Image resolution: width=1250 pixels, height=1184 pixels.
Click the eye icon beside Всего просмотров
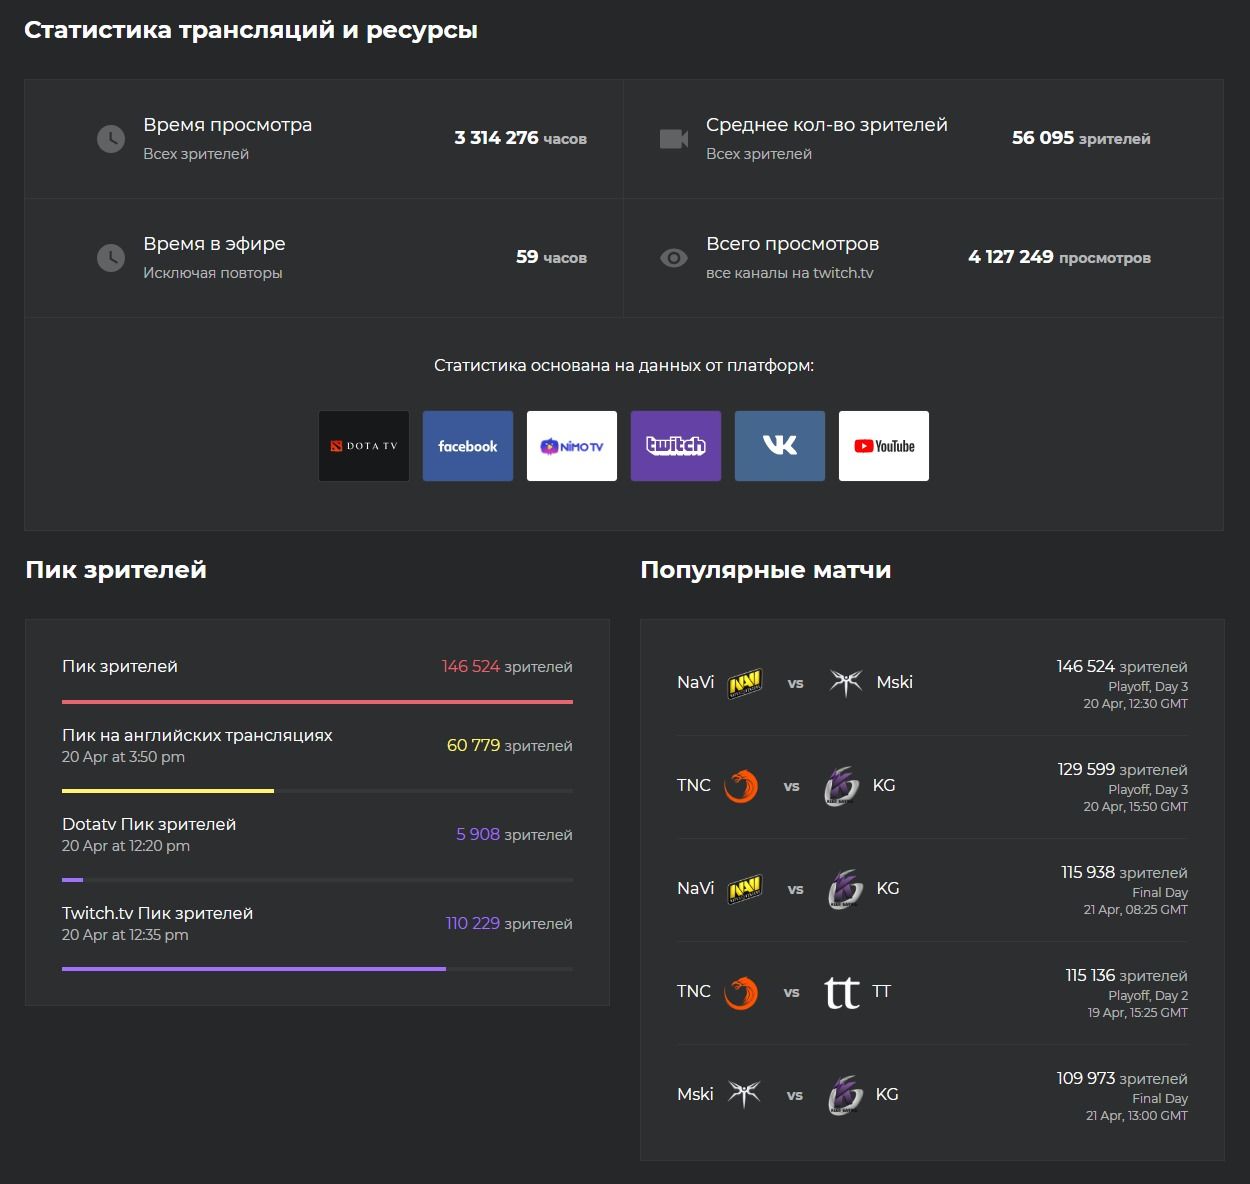pos(674,258)
